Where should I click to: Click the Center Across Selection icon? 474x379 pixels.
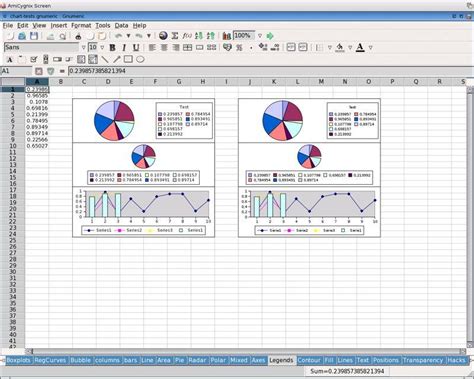(x=188, y=48)
